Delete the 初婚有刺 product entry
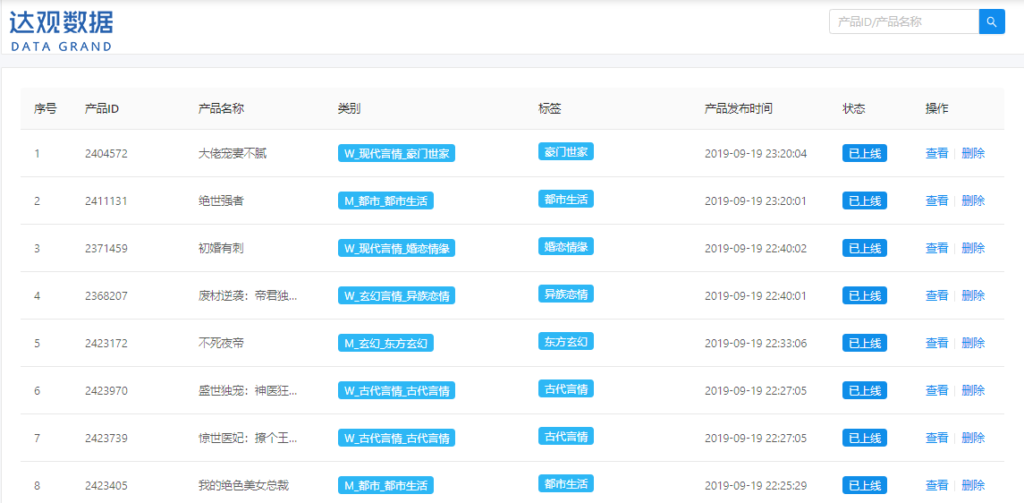Screen dimensions: 1024x503 coord(973,248)
